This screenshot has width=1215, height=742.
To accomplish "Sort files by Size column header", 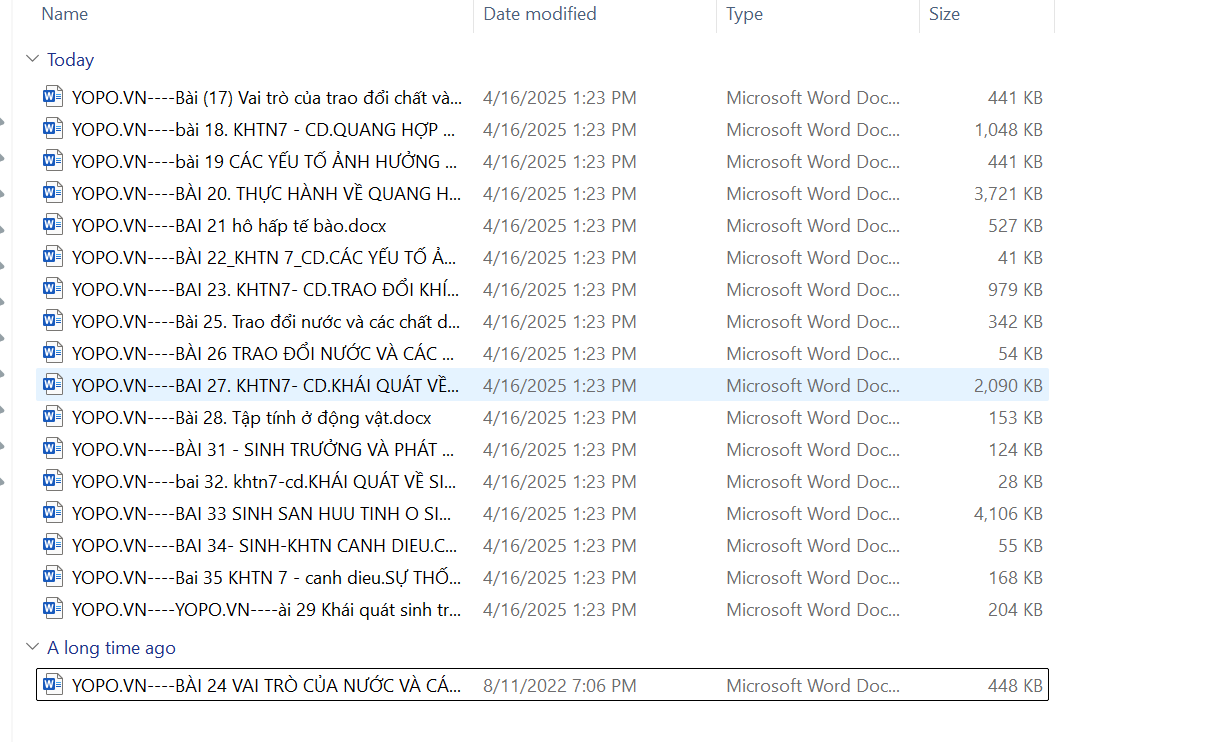I will pyautogui.click(x=944, y=14).
